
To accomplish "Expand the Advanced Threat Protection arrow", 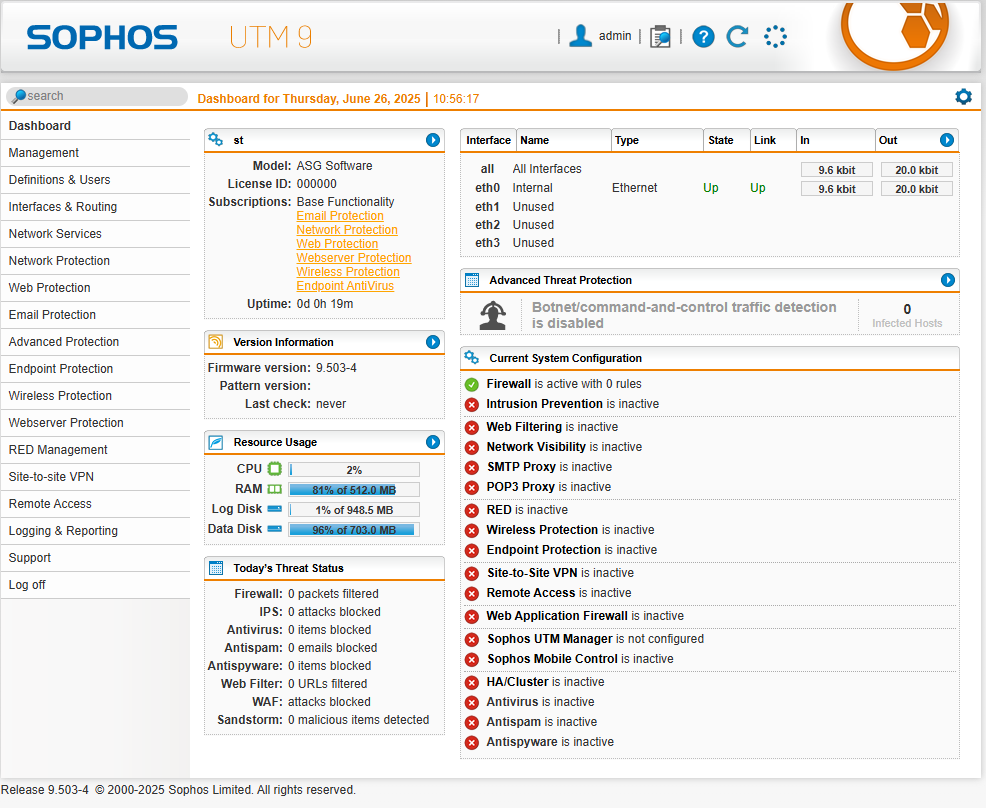I will tap(948, 280).
